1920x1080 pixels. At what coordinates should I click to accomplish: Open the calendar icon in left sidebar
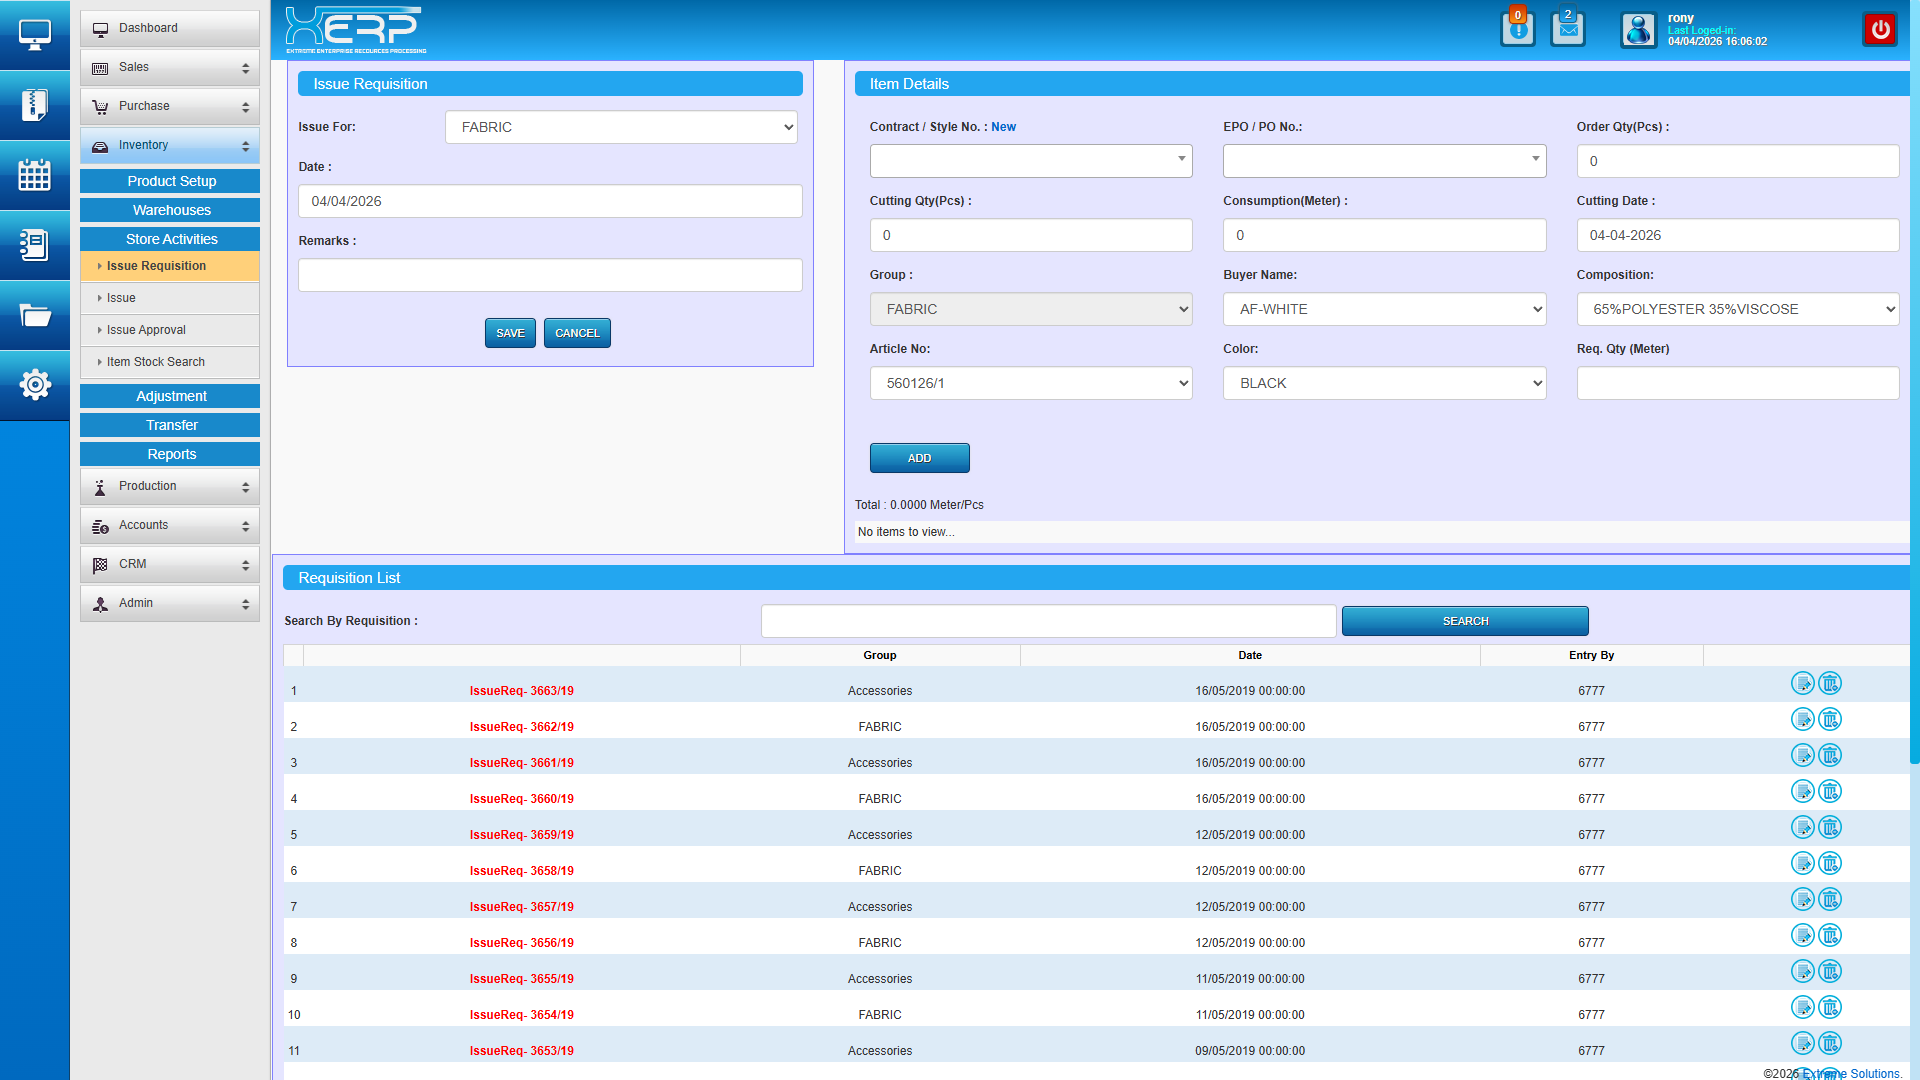tap(35, 175)
